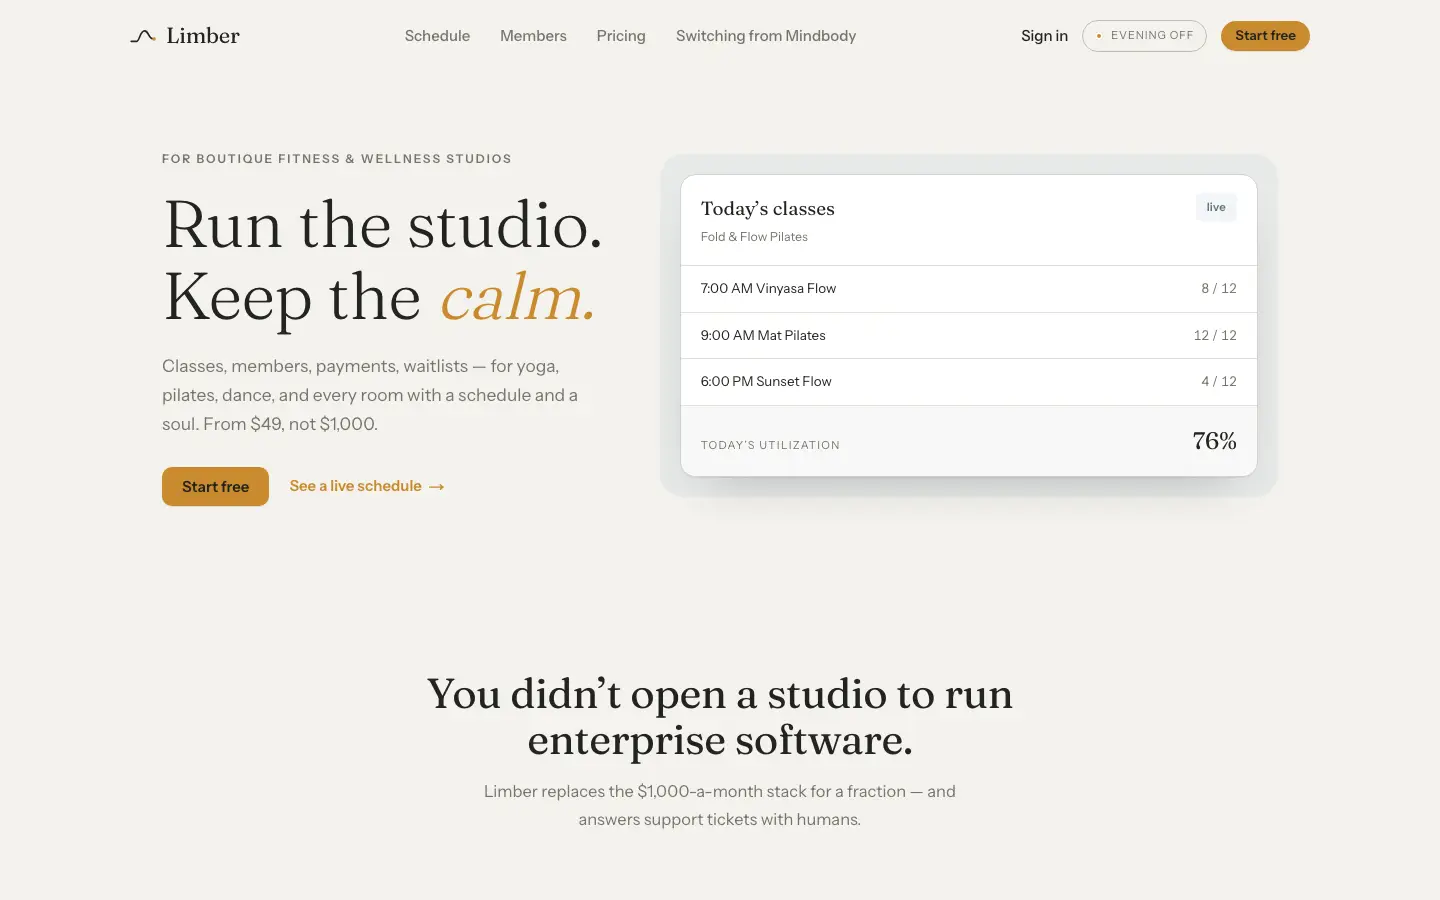Click the 4 / 12 capacity count
The height and width of the screenshot is (900, 1440).
tap(1219, 381)
